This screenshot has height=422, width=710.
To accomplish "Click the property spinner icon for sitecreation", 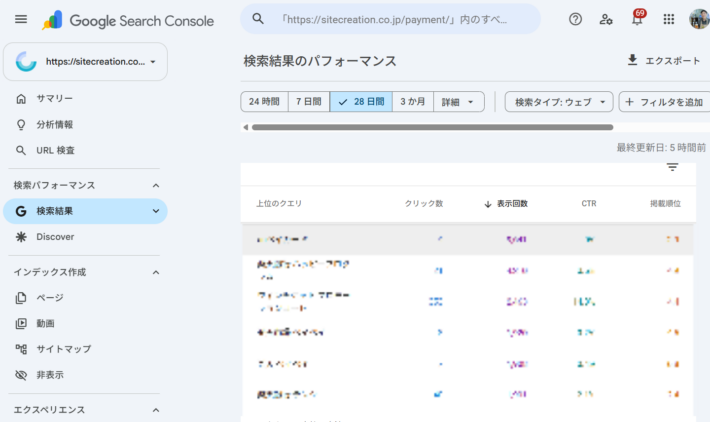I will (26, 62).
